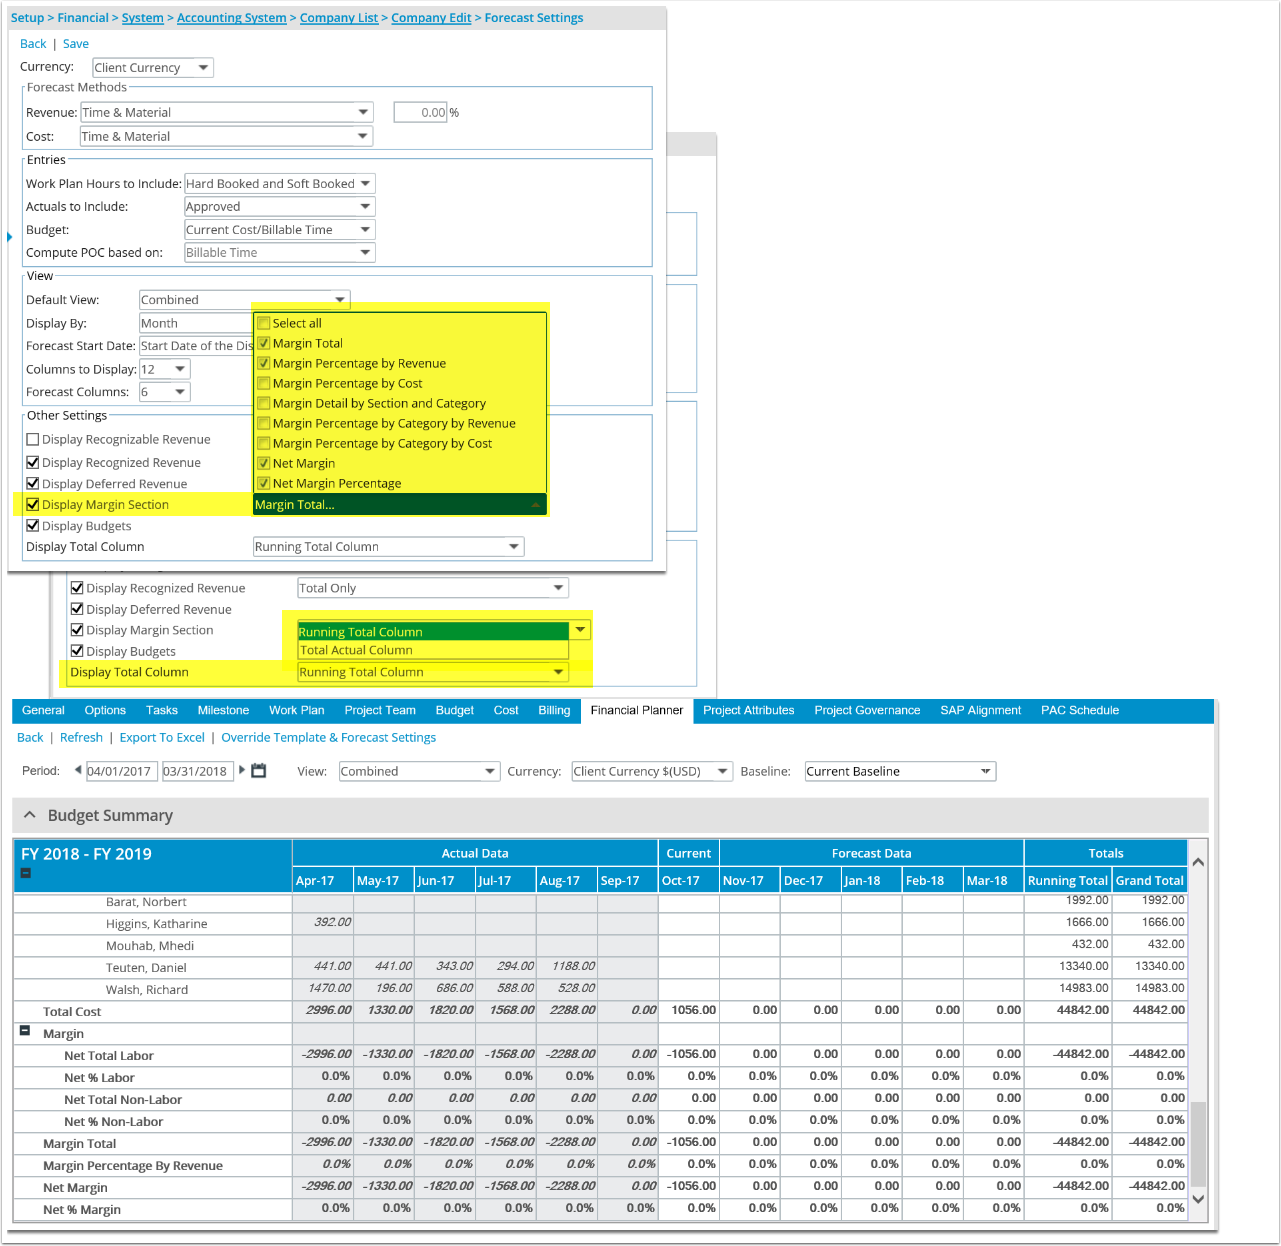Screen dimensions: 1281x1246
Task: Open Actuals to Include dropdown
Action: [280, 206]
